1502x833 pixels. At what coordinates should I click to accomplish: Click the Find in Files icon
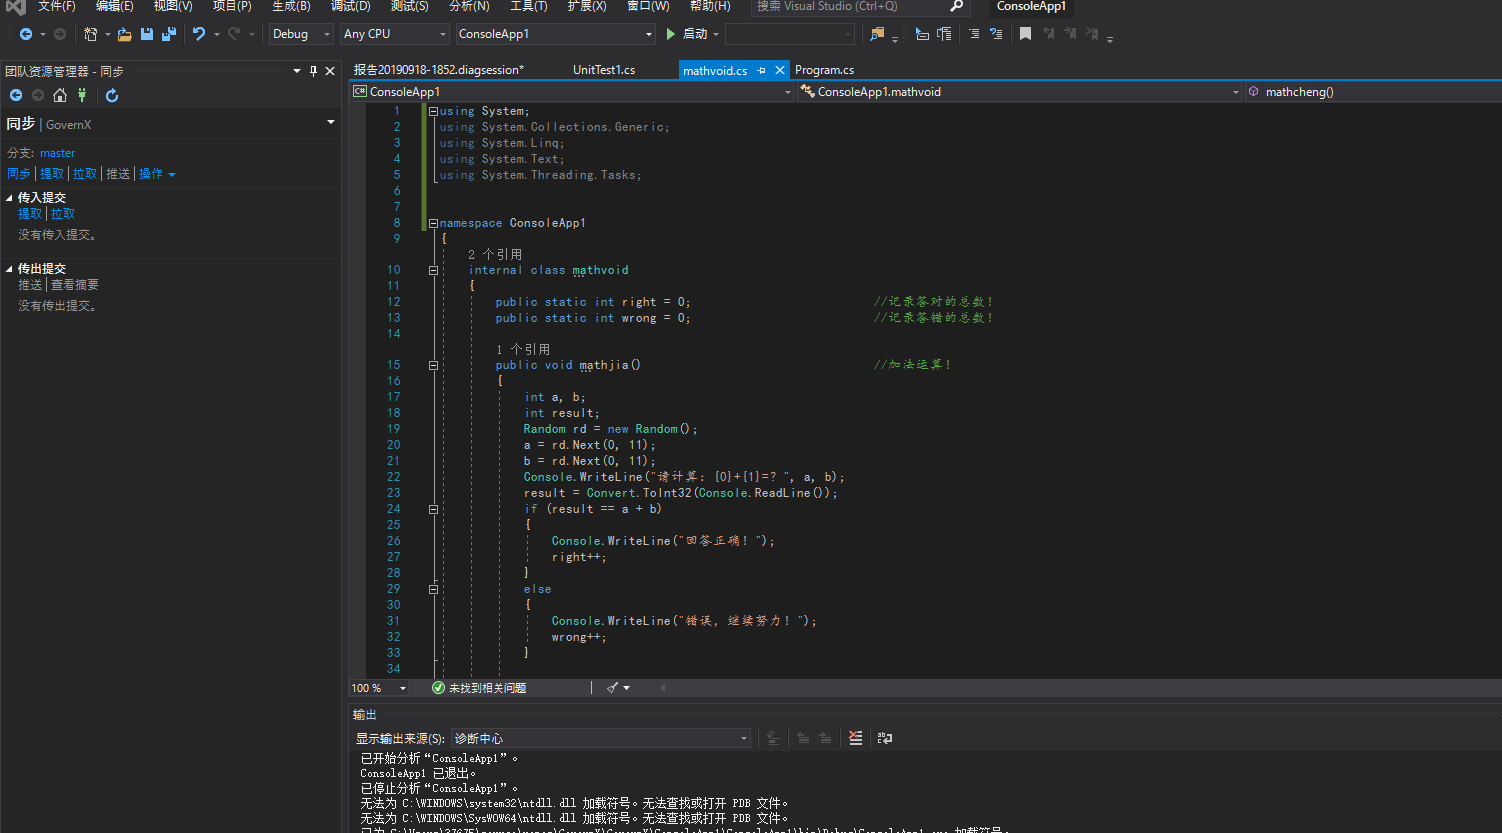click(x=877, y=34)
